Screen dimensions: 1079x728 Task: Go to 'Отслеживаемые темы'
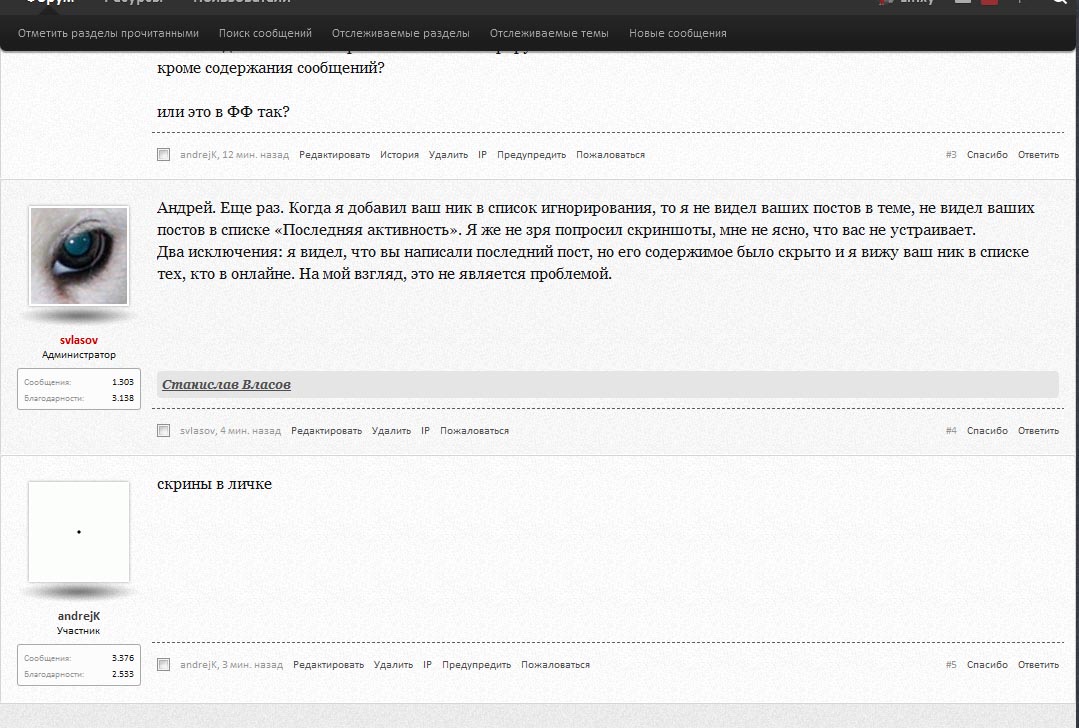coord(549,33)
